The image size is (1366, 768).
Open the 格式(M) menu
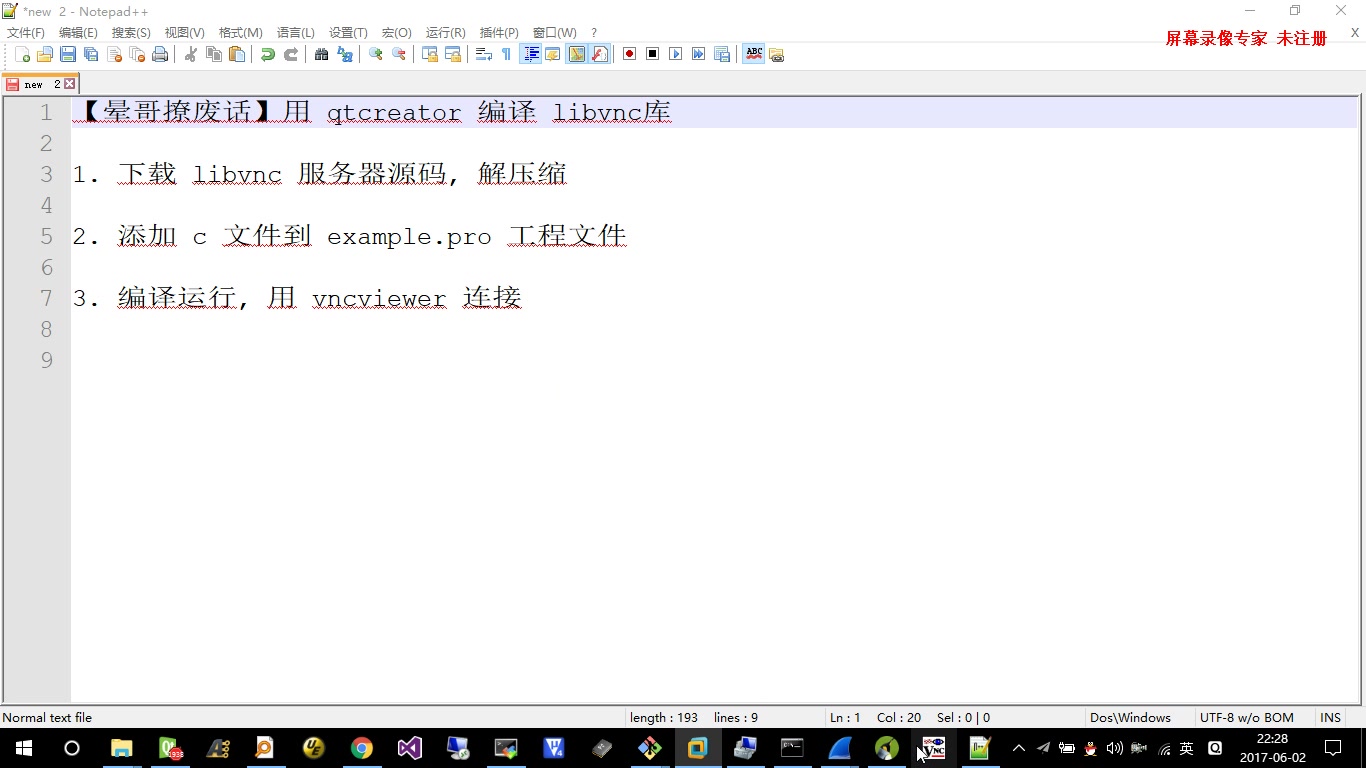coord(241,33)
